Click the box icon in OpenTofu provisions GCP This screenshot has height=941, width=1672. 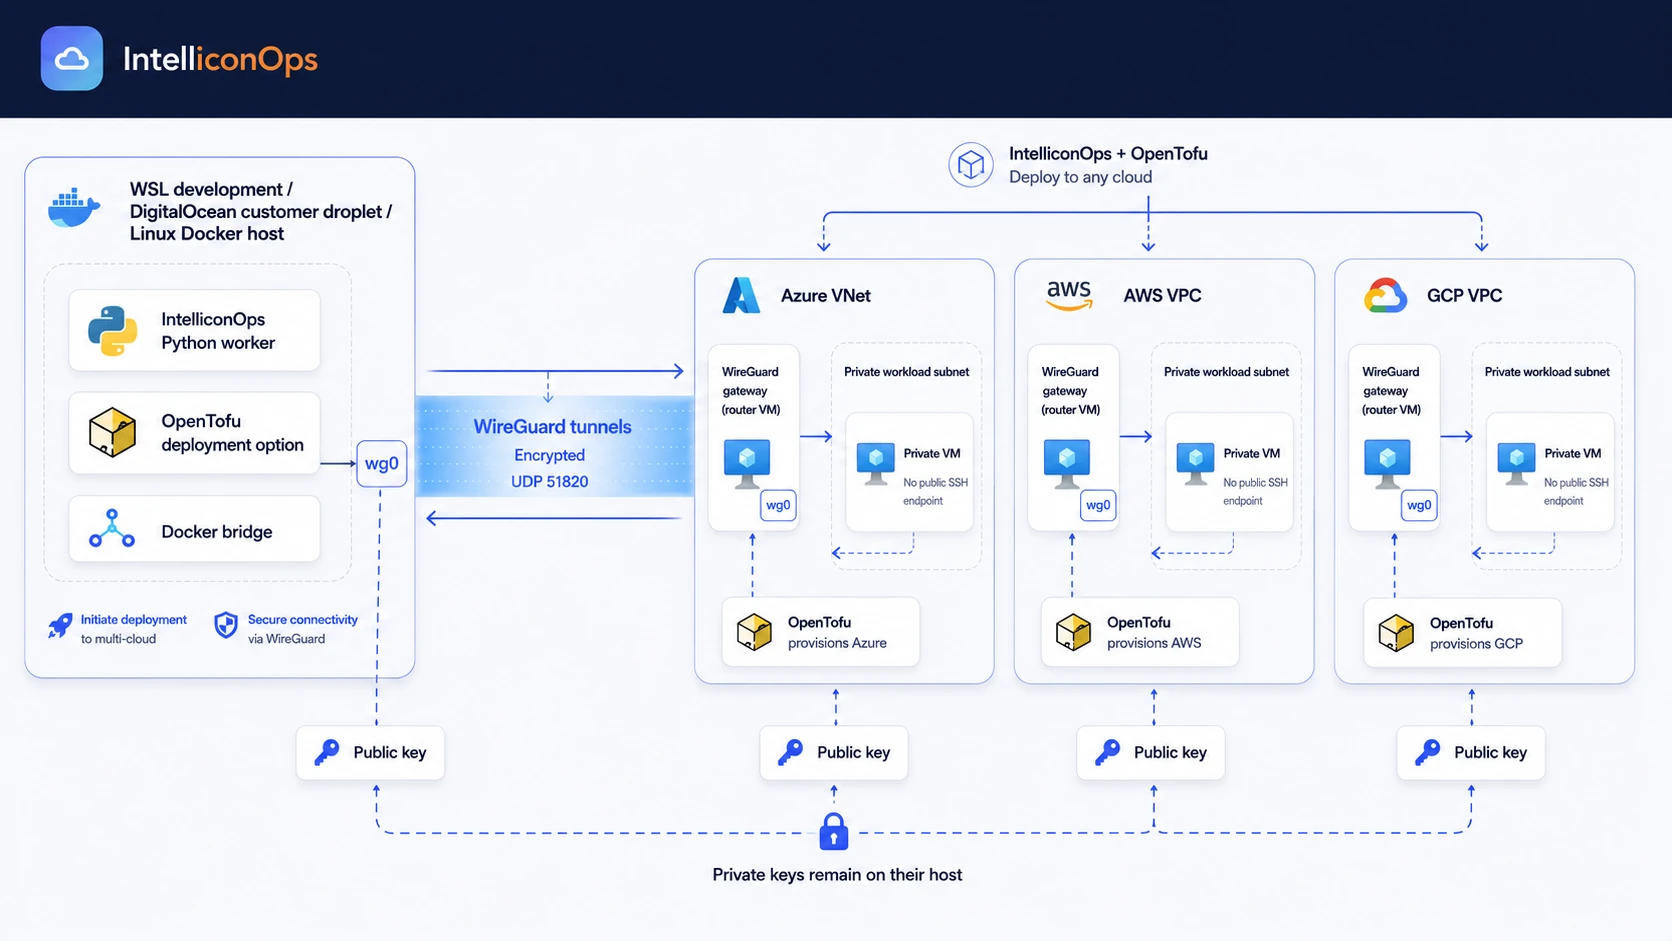tap(1396, 633)
